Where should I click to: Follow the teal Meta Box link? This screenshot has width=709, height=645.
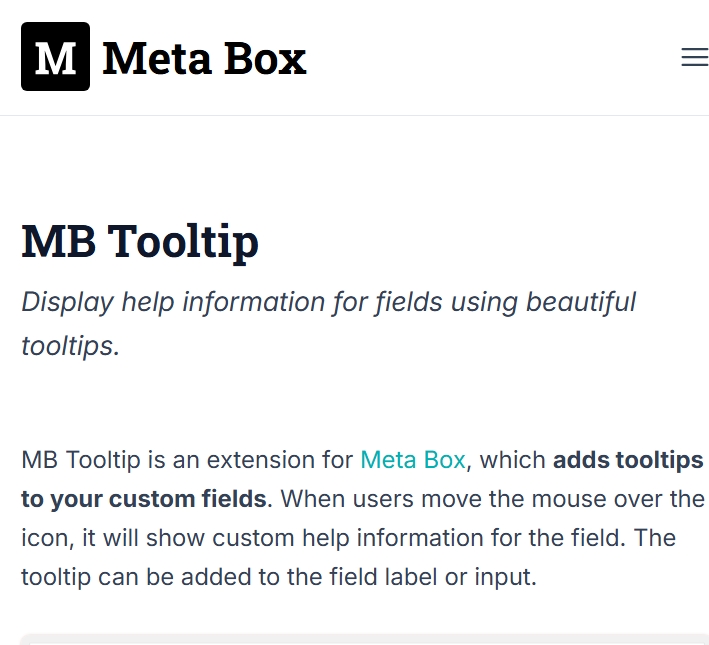tap(413, 460)
